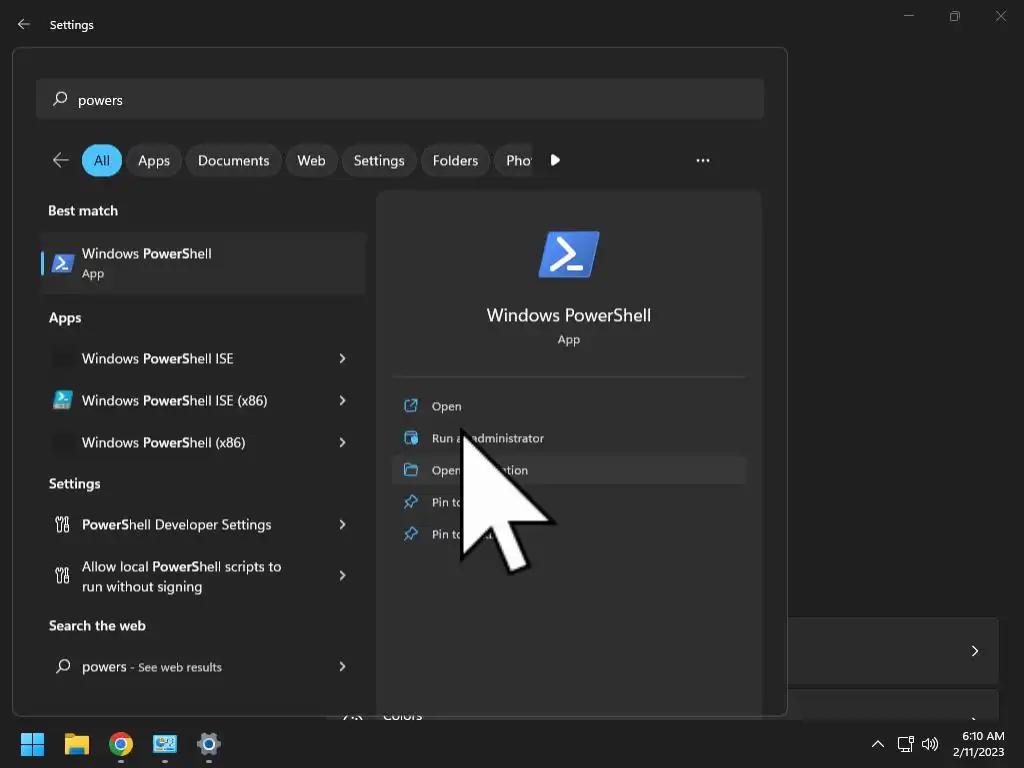Click the Open action arrow icon
The image size is (1024, 768).
[411, 406]
